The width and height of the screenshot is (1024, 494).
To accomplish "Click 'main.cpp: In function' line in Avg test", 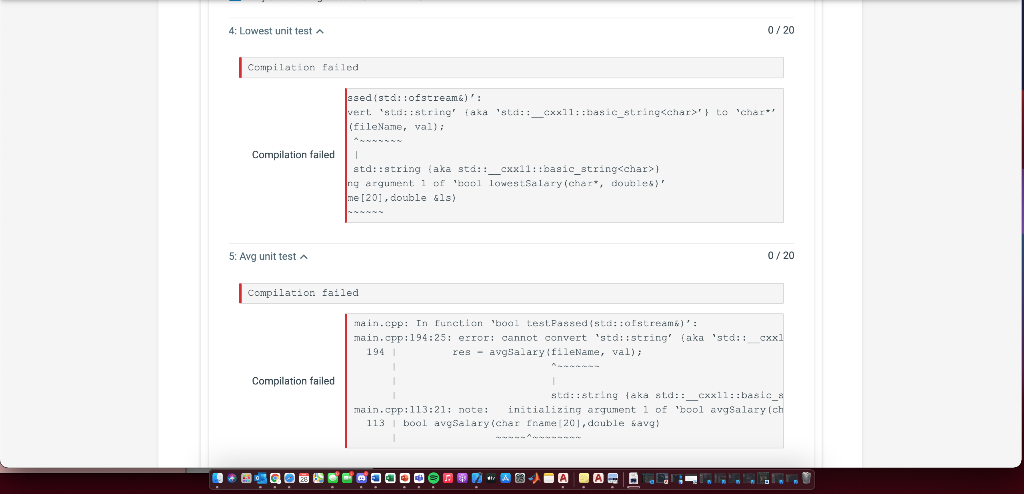I will [x=526, y=323].
